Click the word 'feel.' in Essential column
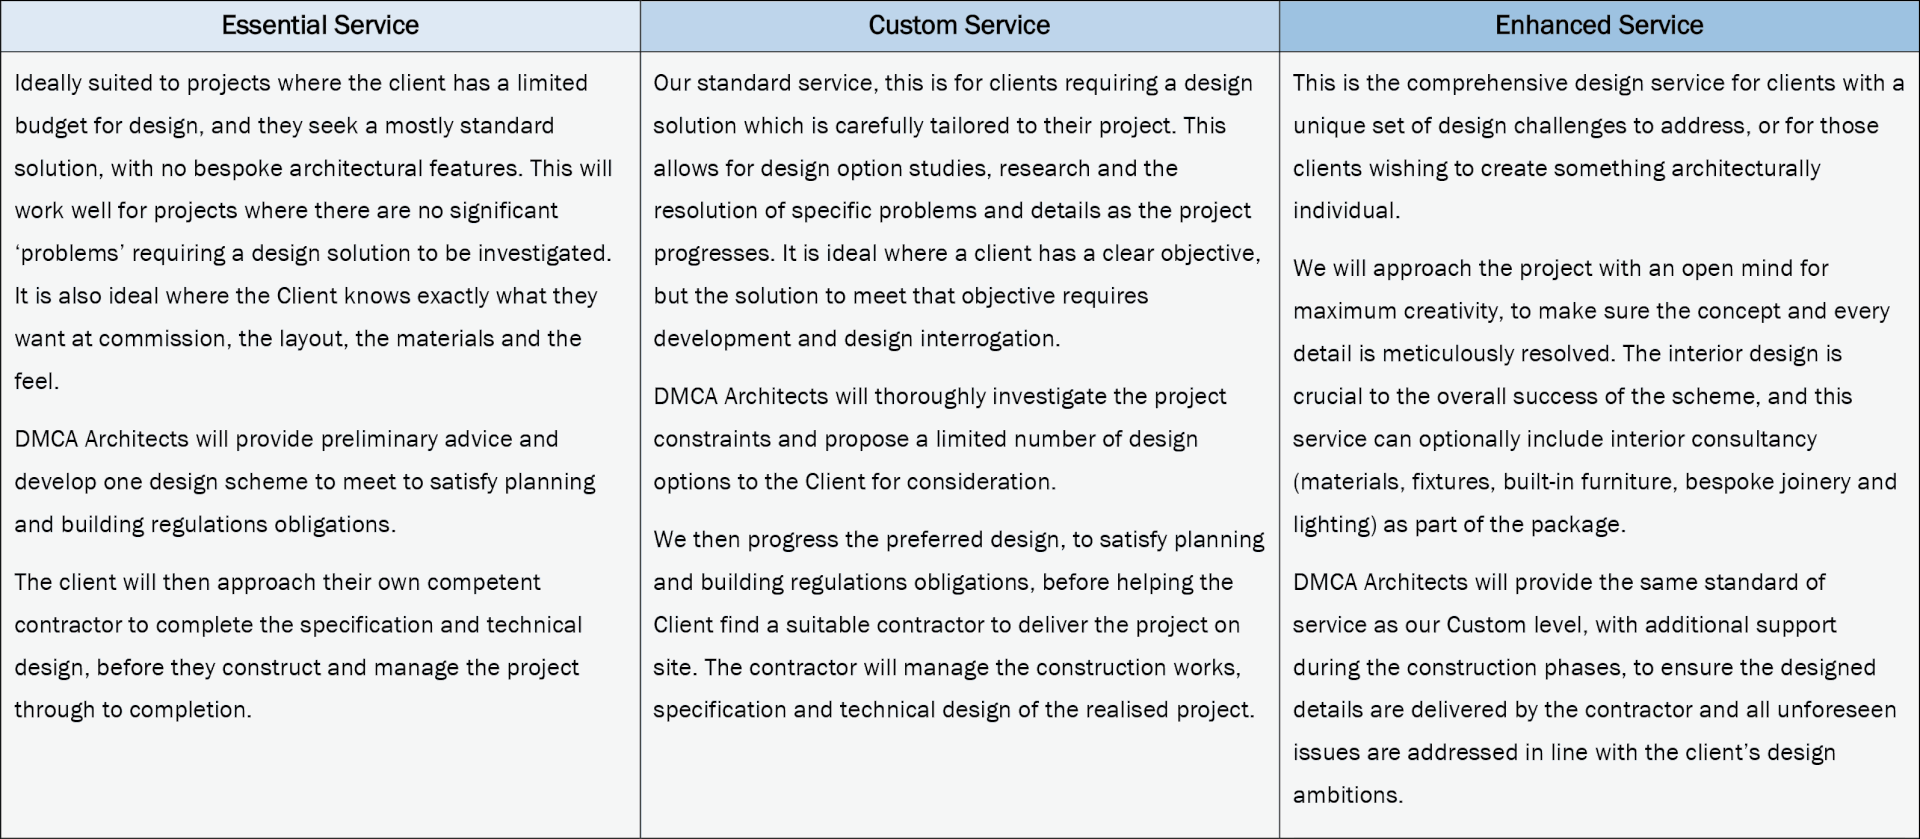Viewport: 1920px width, 839px height. (36, 381)
